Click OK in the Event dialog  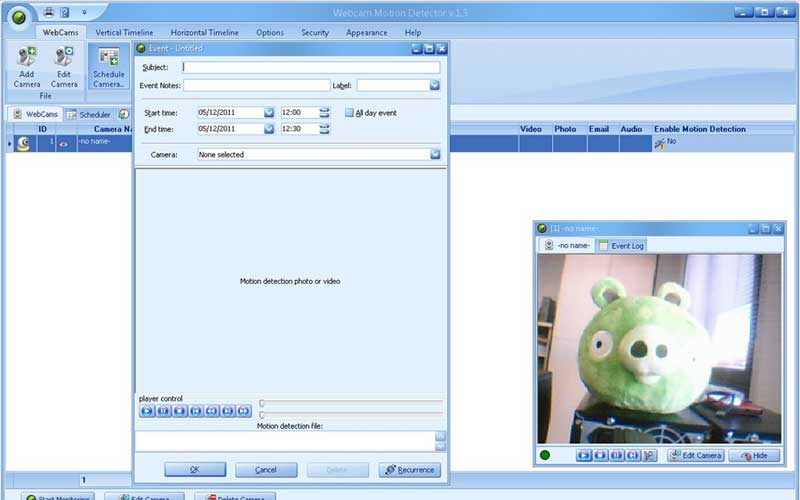click(195, 469)
